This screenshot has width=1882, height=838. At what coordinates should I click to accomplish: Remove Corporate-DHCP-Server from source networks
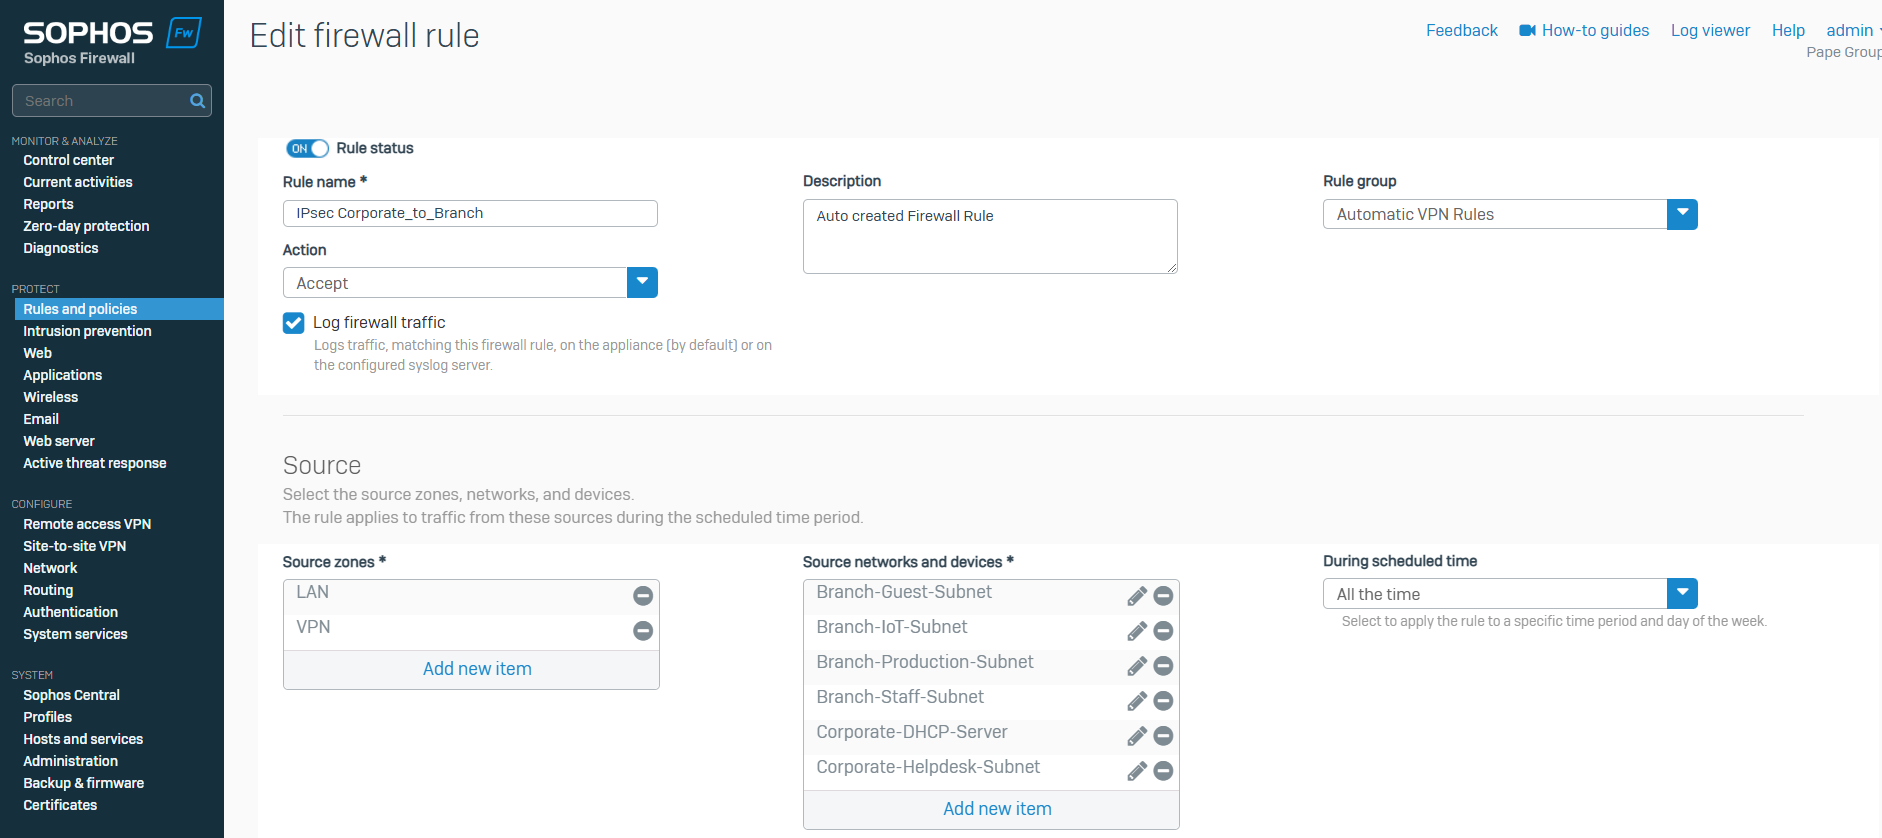click(x=1163, y=736)
